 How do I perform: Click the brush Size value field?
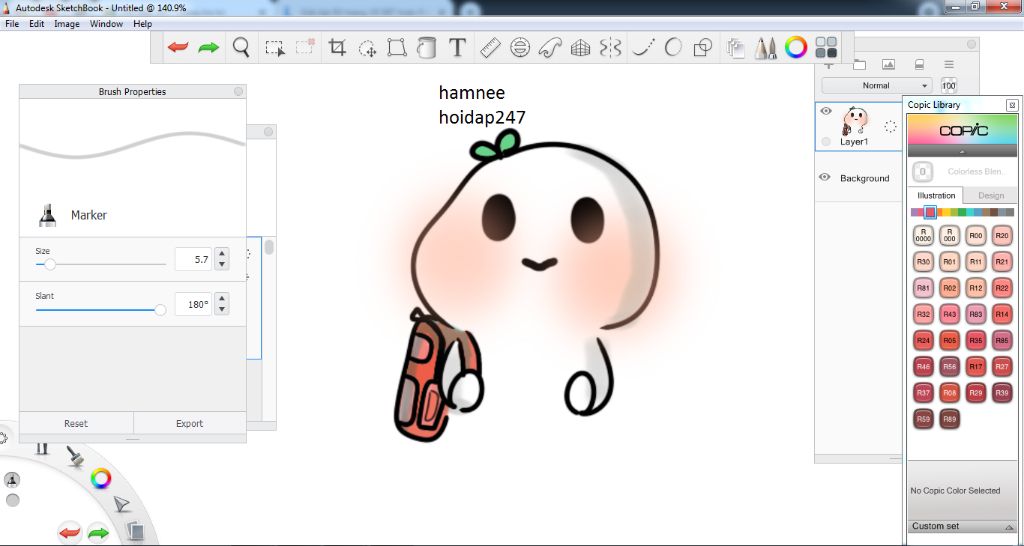coord(193,259)
